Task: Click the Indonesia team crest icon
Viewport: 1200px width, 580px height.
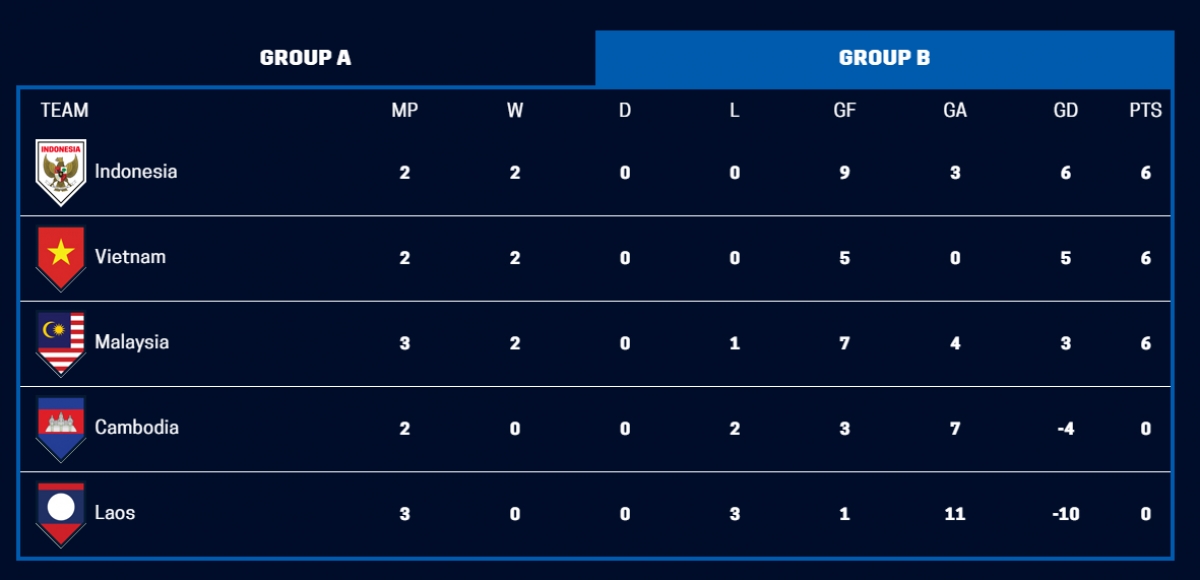Action: [x=61, y=172]
